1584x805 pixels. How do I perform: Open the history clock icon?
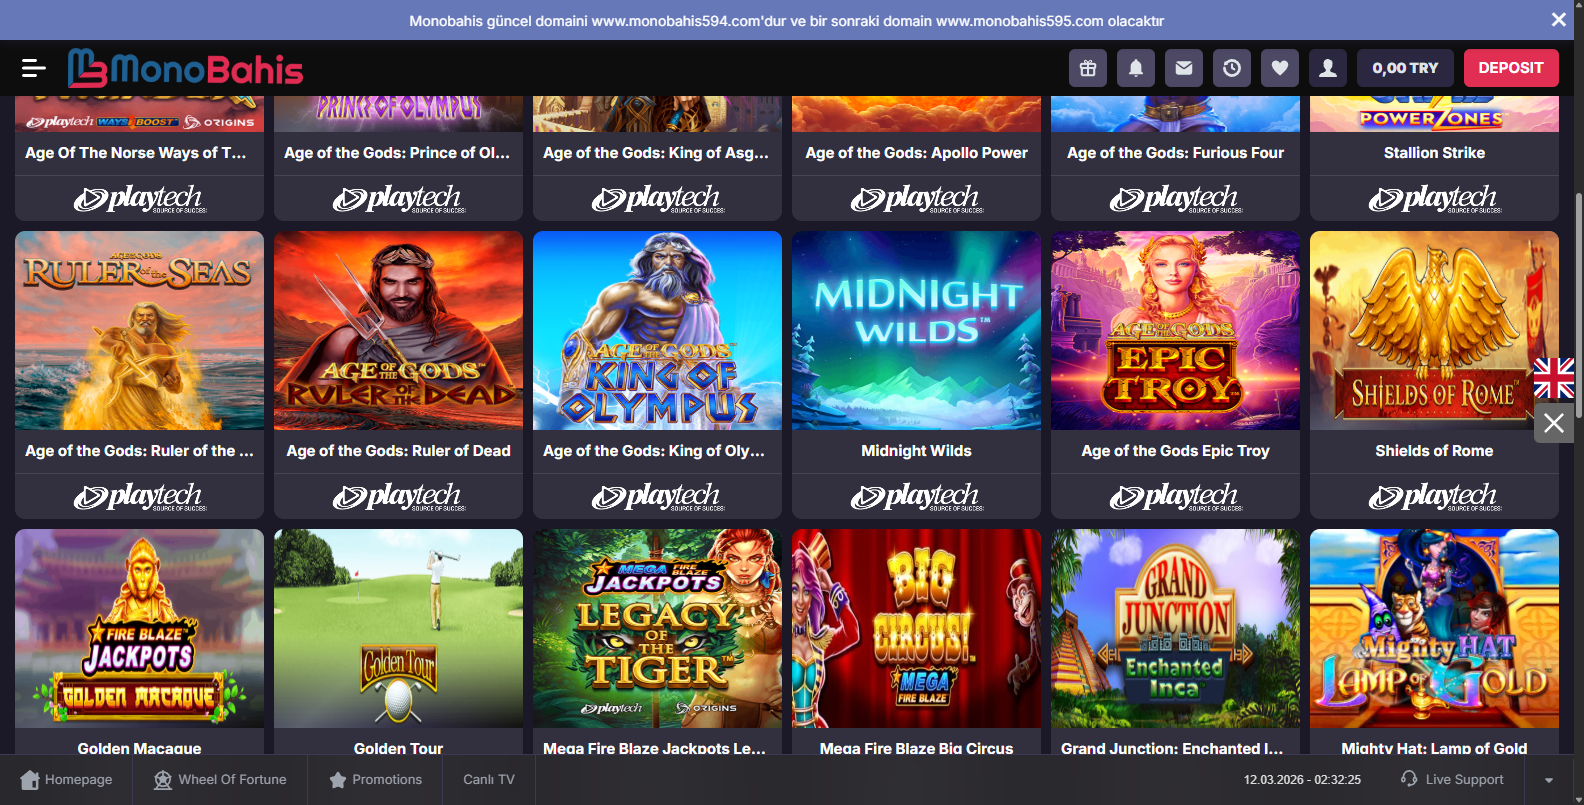(1232, 68)
